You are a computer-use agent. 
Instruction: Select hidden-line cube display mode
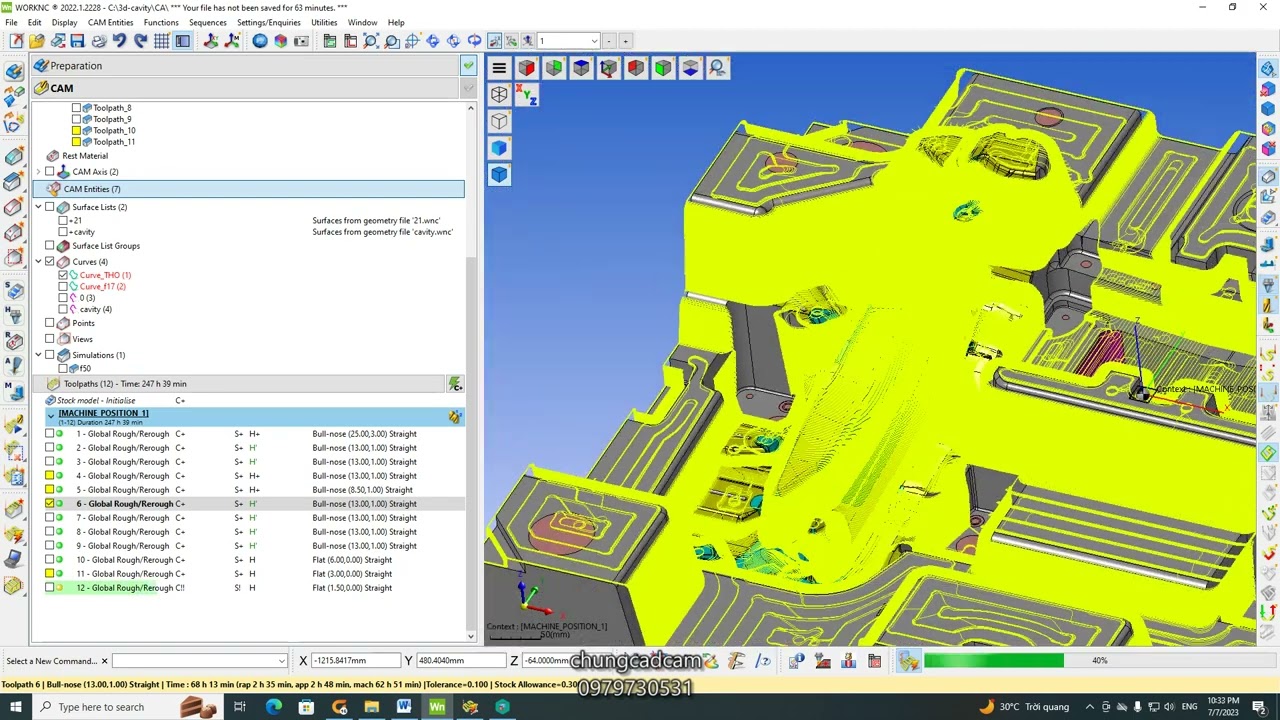[x=499, y=121]
